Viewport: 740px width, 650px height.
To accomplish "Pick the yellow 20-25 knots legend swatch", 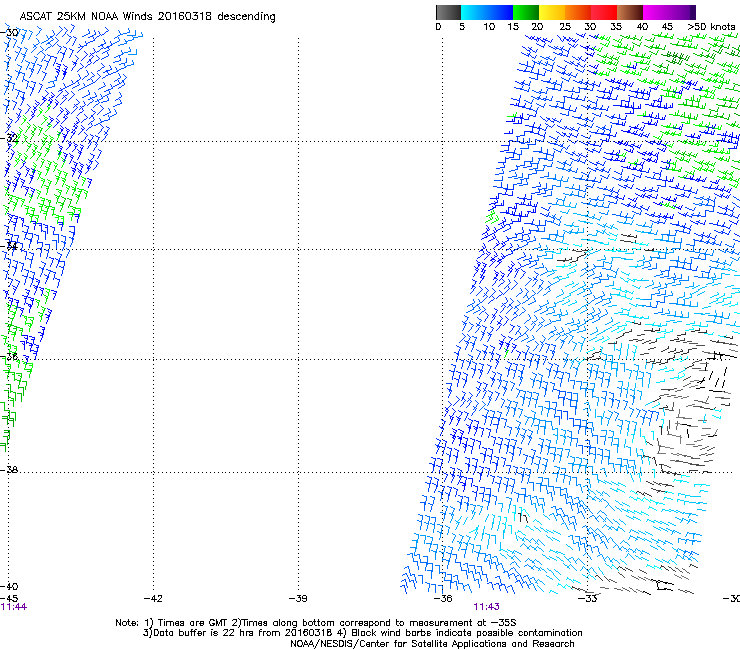I will click(552, 12).
